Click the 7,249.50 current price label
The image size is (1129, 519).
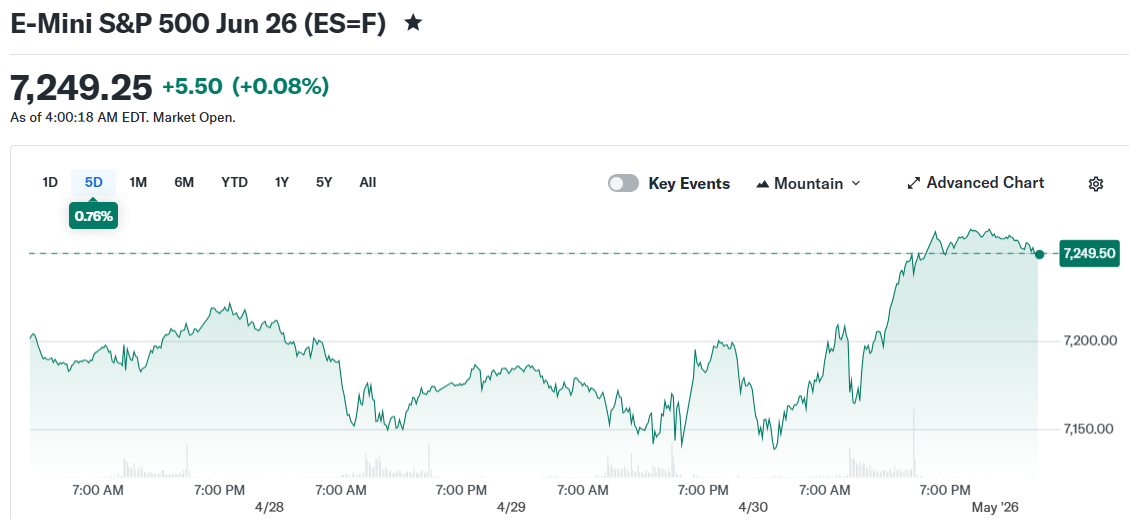pyautogui.click(x=1089, y=253)
